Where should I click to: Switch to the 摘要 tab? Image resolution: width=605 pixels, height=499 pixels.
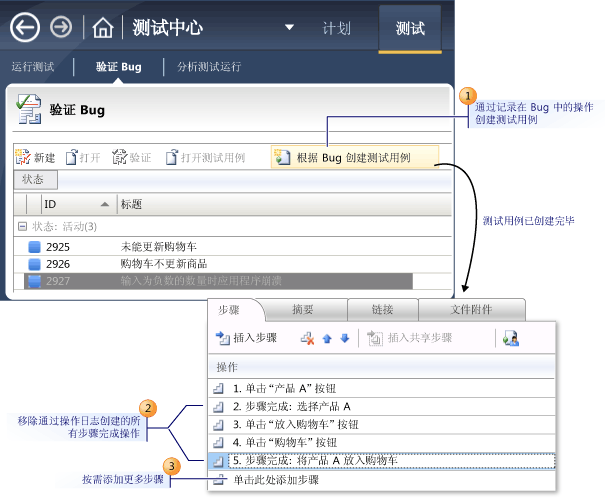pyautogui.click(x=303, y=310)
